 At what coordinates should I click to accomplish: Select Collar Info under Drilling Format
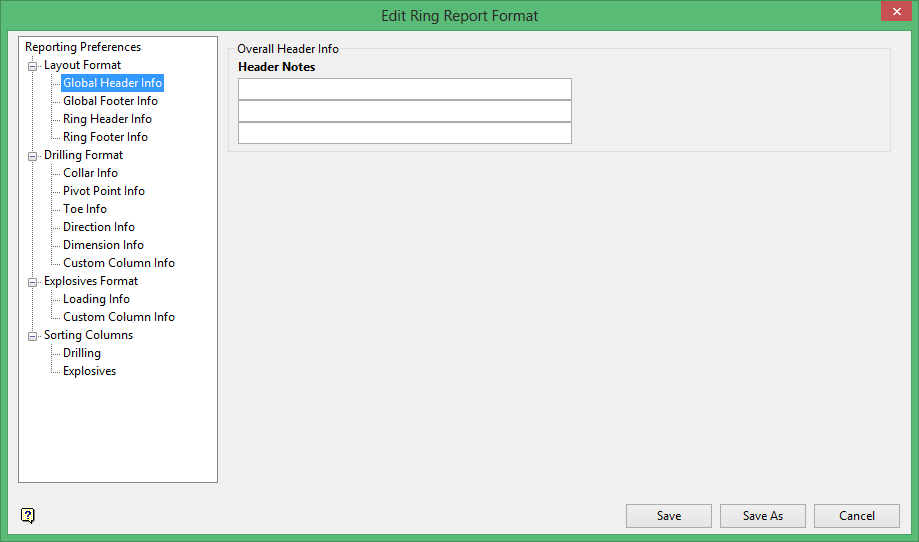(x=90, y=173)
